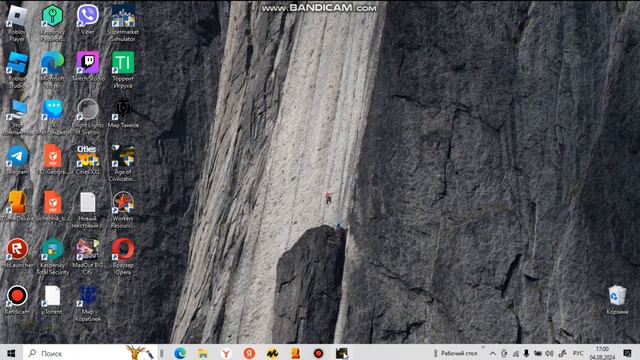
Task: Open the VK Мессенджер shortcut
Action: point(52,117)
